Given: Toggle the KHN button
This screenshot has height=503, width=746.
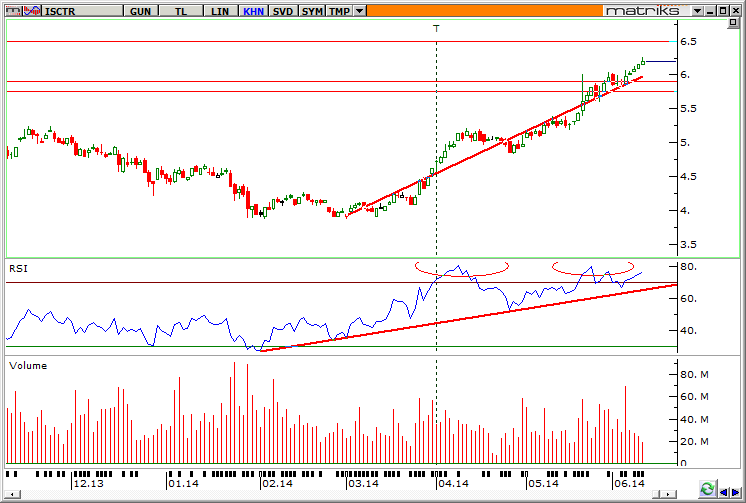Looking at the screenshot, I should tap(254, 10).
